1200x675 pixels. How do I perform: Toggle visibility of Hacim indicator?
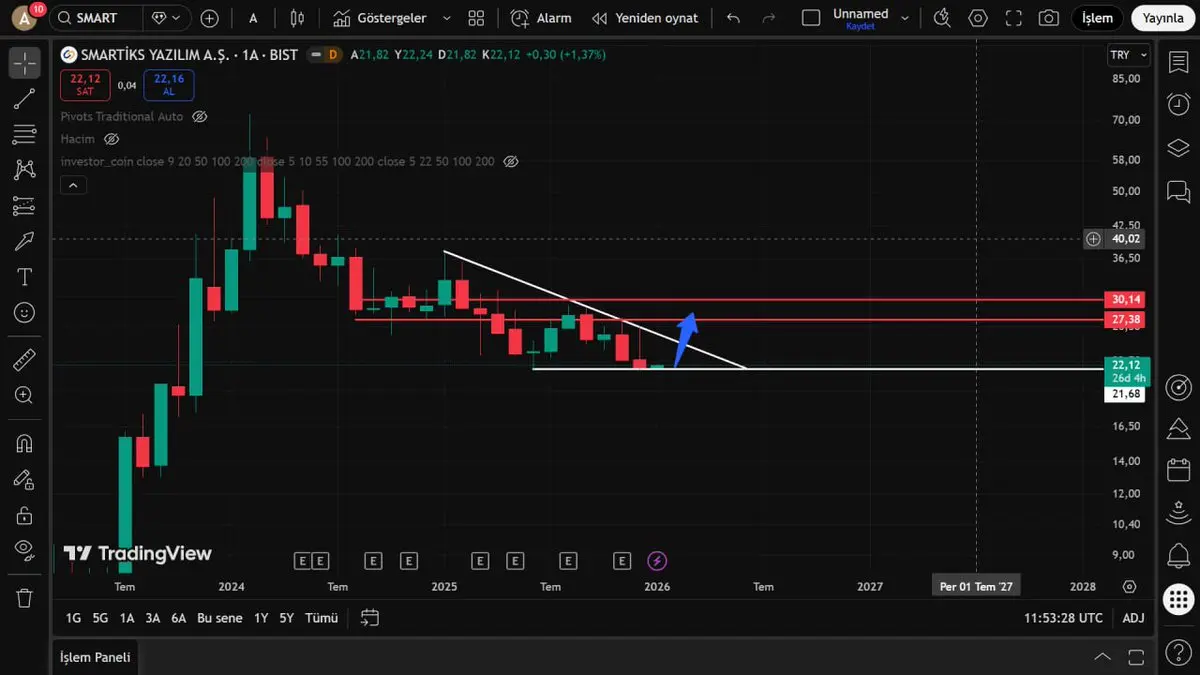[112, 139]
